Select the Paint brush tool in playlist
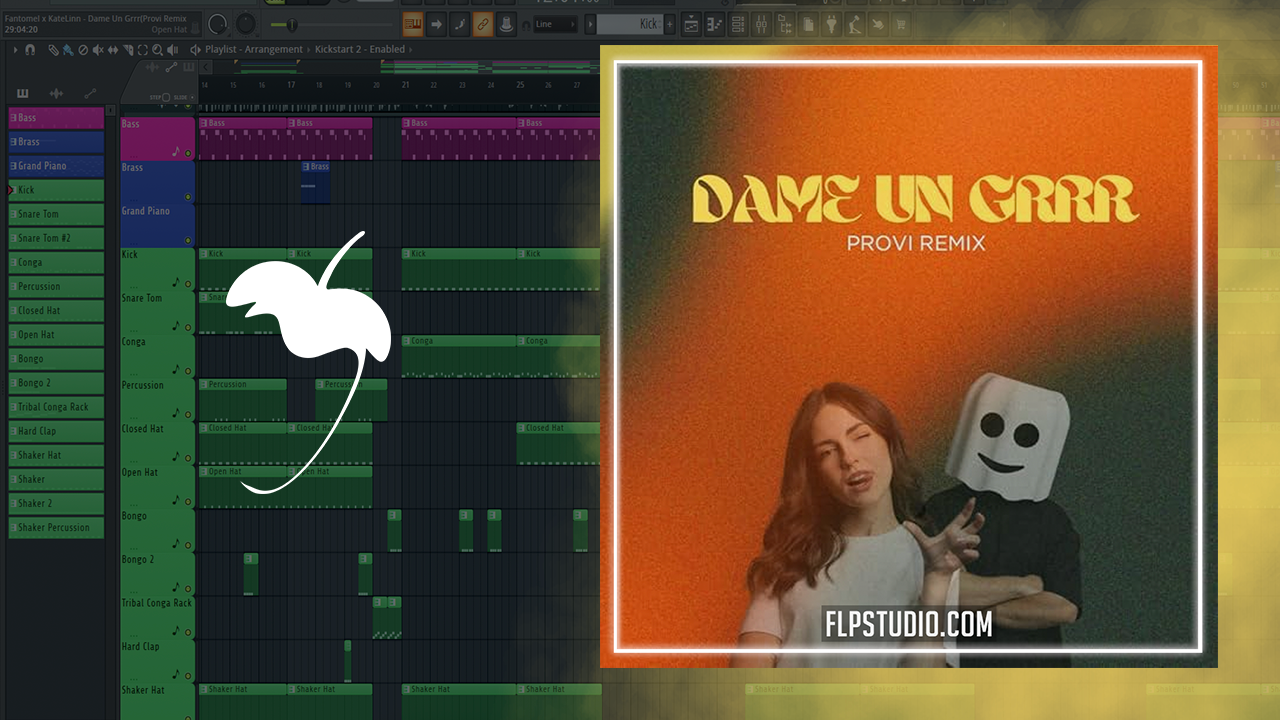 click(x=67, y=49)
